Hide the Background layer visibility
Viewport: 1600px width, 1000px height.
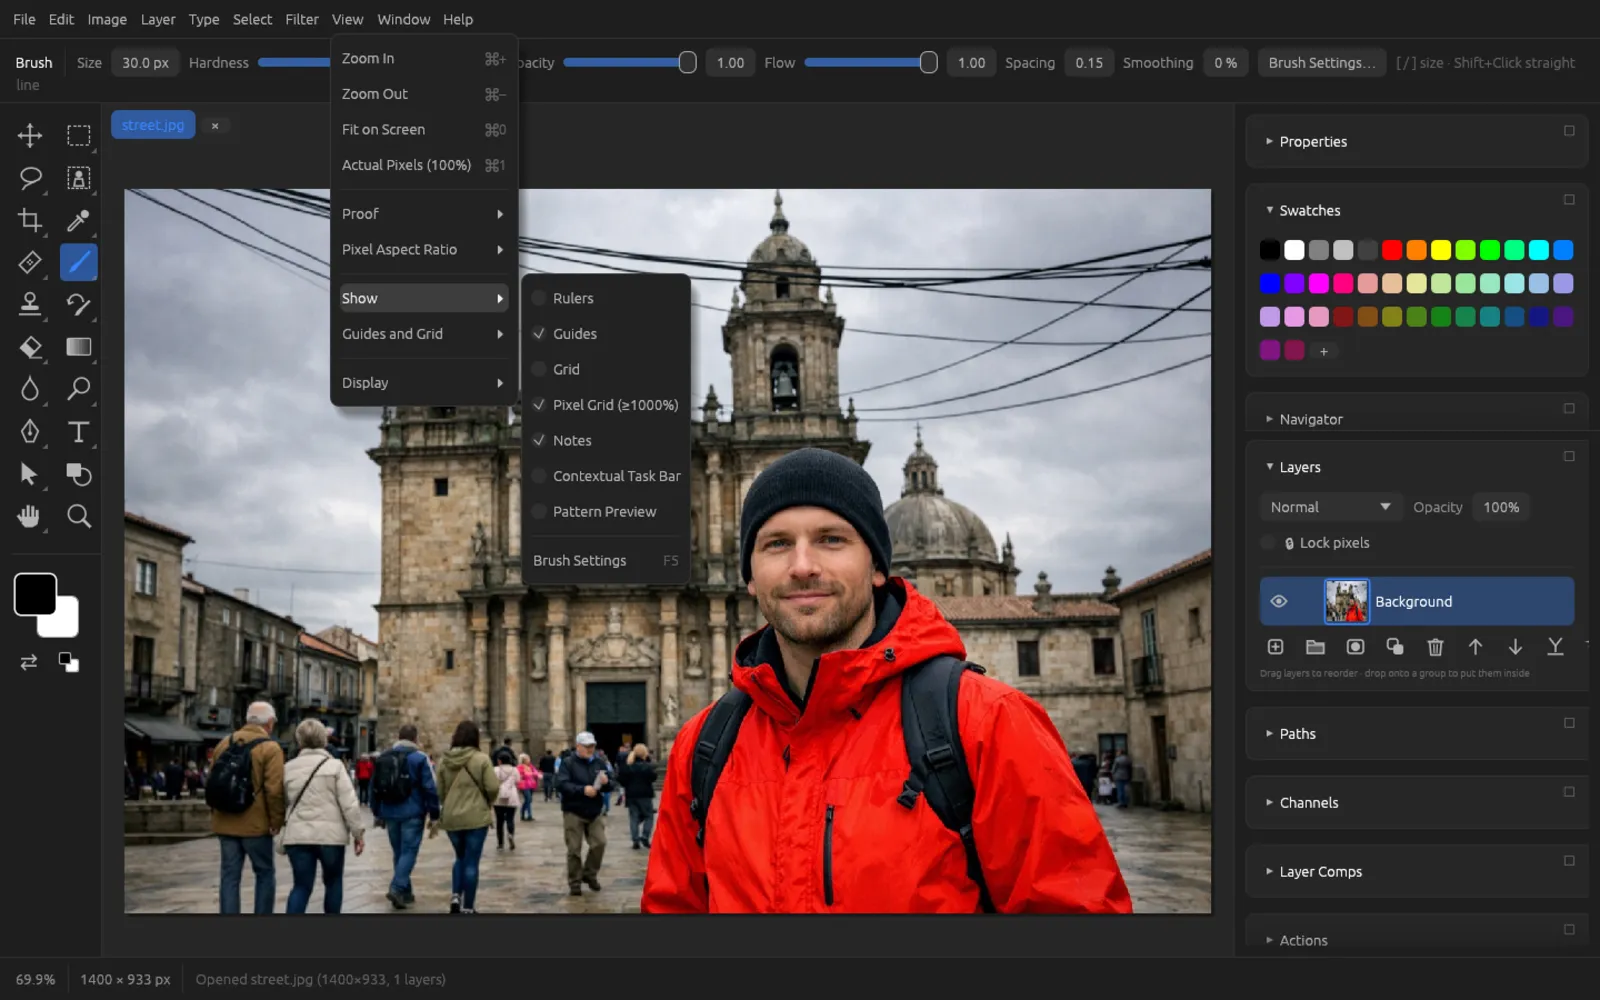click(x=1278, y=601)
